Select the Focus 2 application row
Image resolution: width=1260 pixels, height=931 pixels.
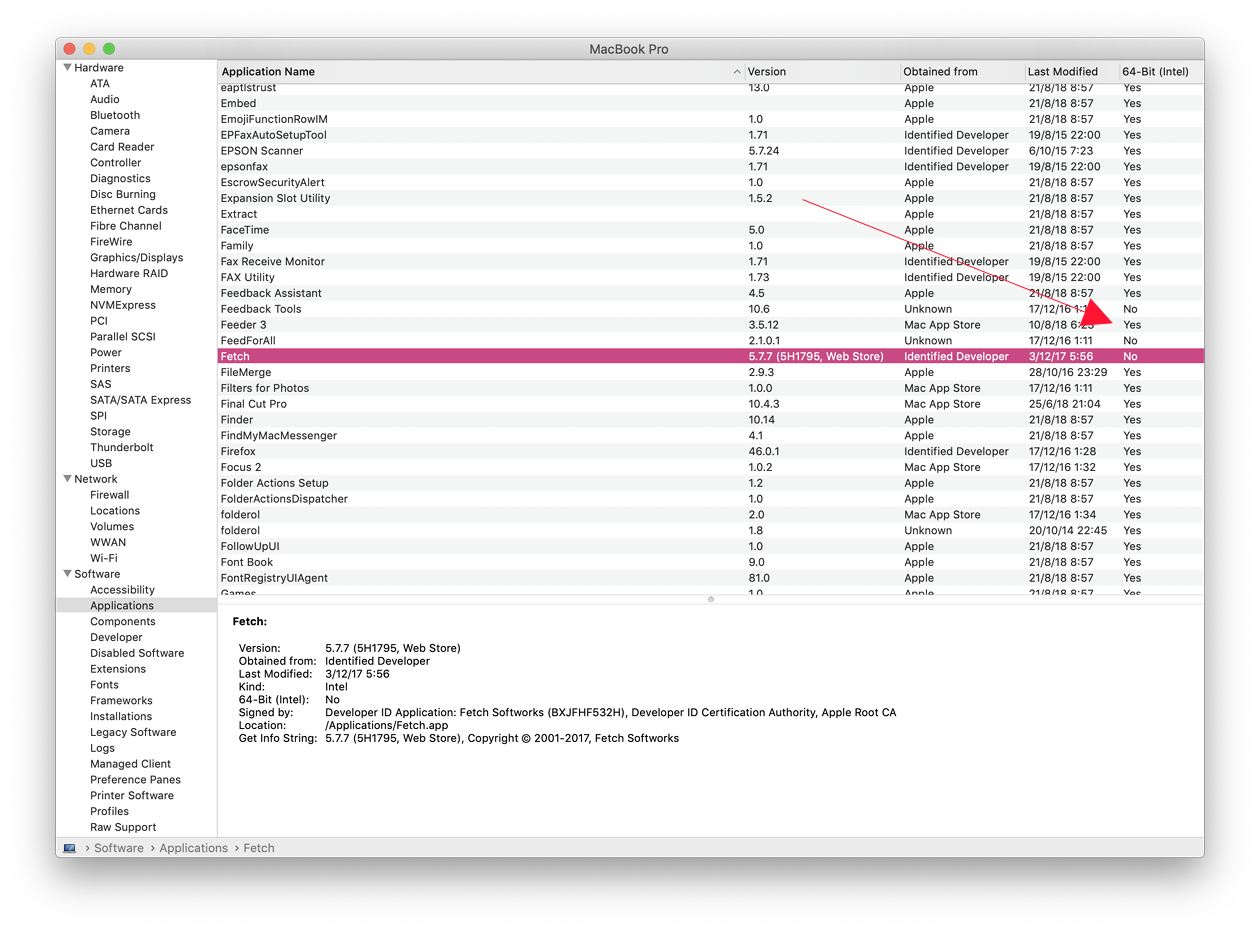point(711,467)
